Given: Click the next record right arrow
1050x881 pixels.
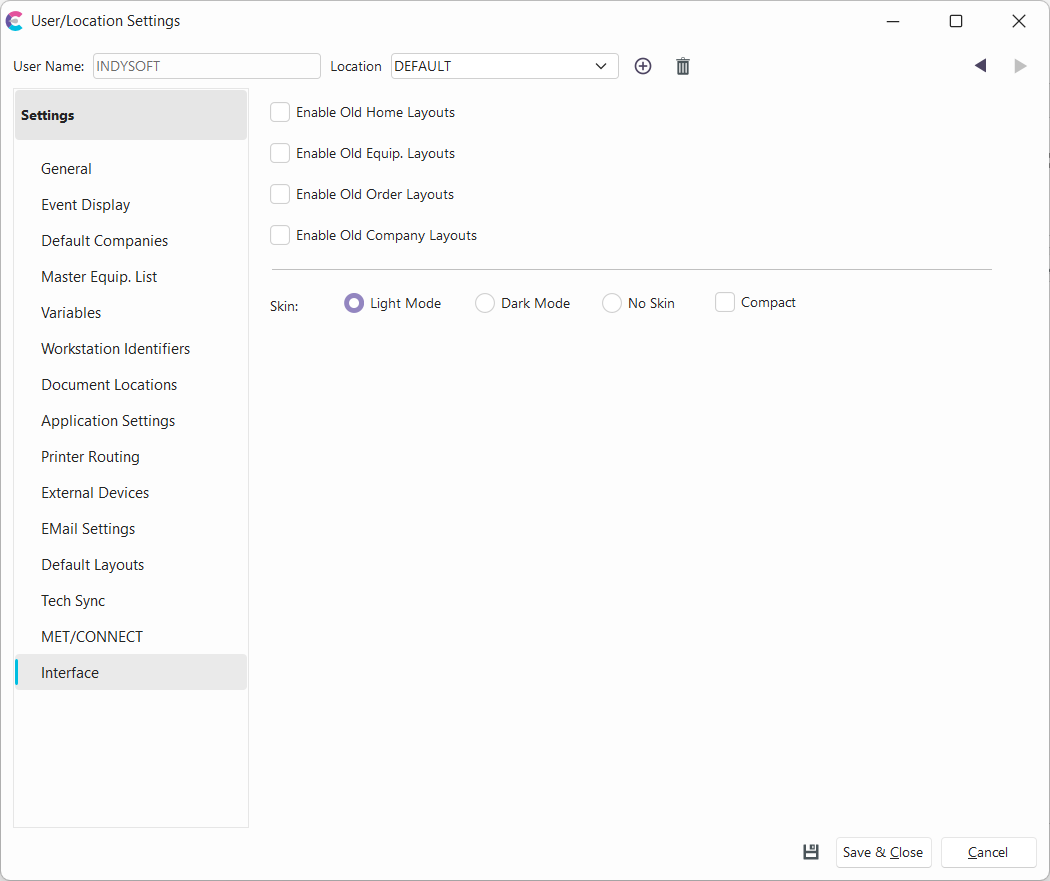Looking at the screenshot, I should click(1020, 66).
